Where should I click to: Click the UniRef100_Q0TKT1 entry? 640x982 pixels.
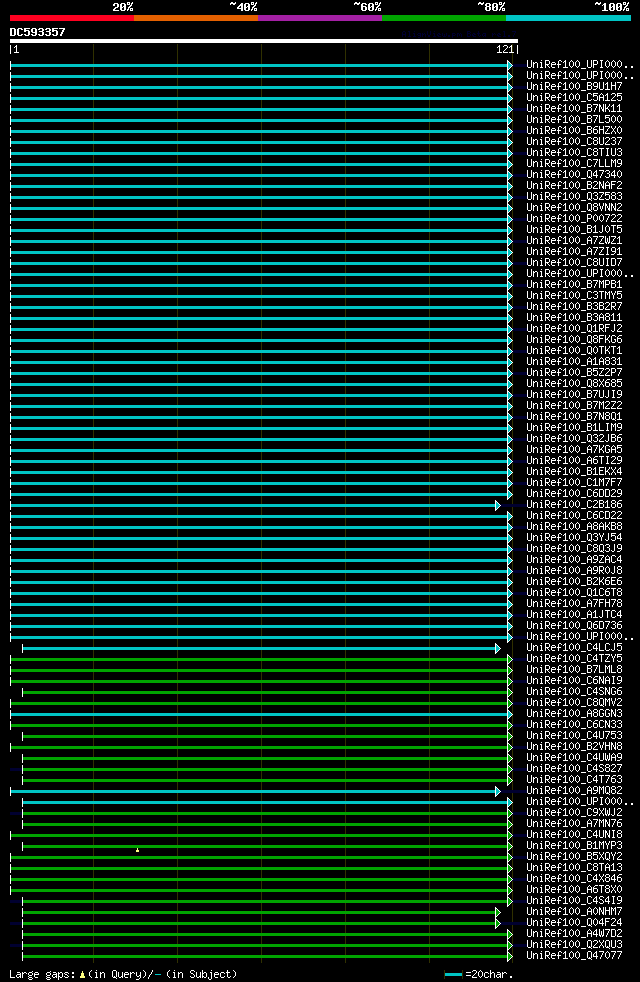(574, 351)
